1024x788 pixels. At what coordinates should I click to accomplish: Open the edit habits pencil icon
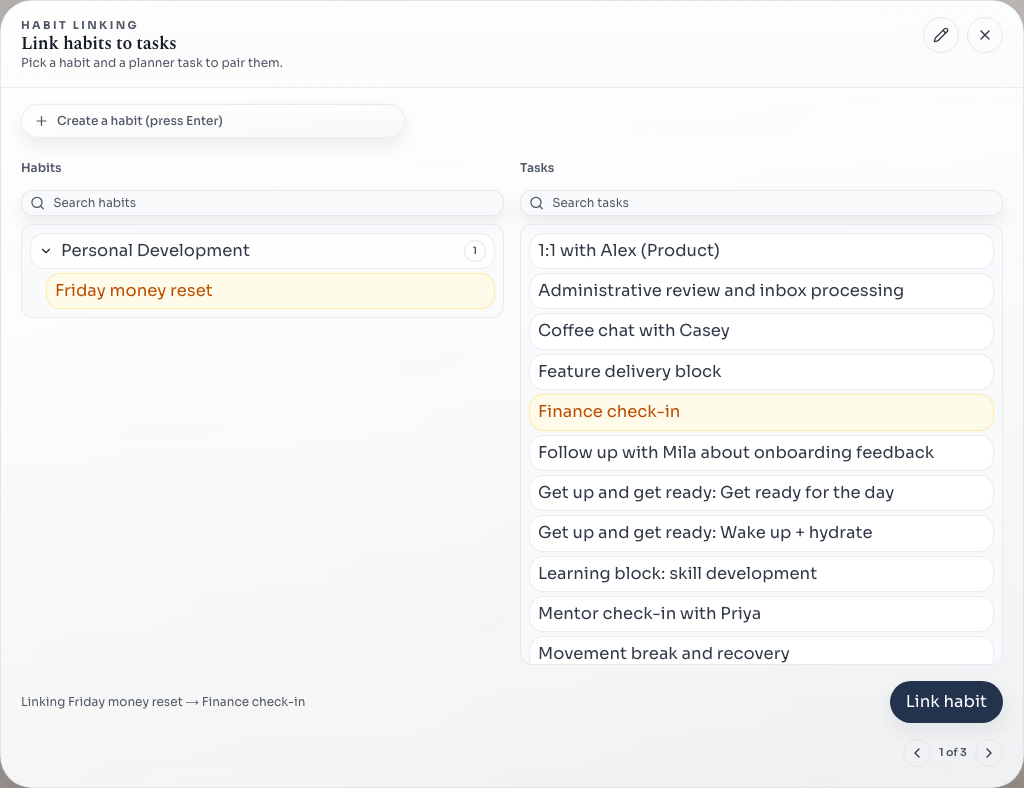940,35
